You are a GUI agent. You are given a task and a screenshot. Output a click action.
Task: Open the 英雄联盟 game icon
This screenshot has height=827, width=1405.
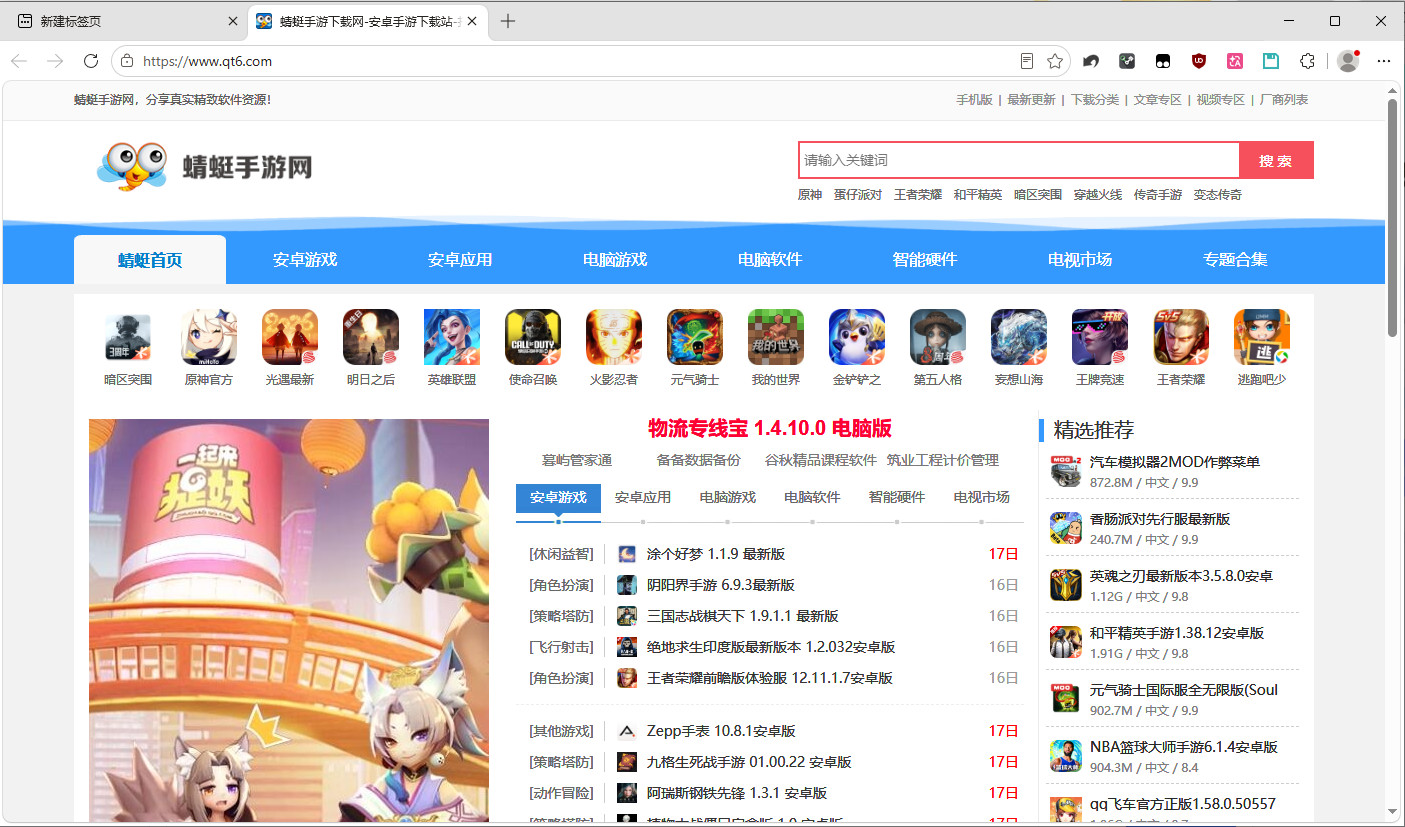[452, 337]
